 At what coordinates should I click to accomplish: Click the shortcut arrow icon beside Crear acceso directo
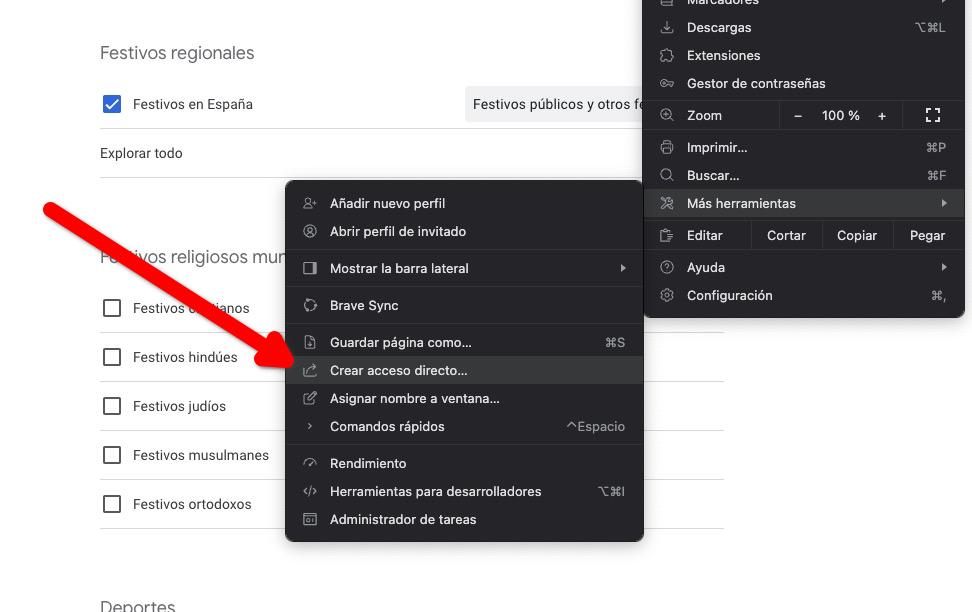coord(310,370)
